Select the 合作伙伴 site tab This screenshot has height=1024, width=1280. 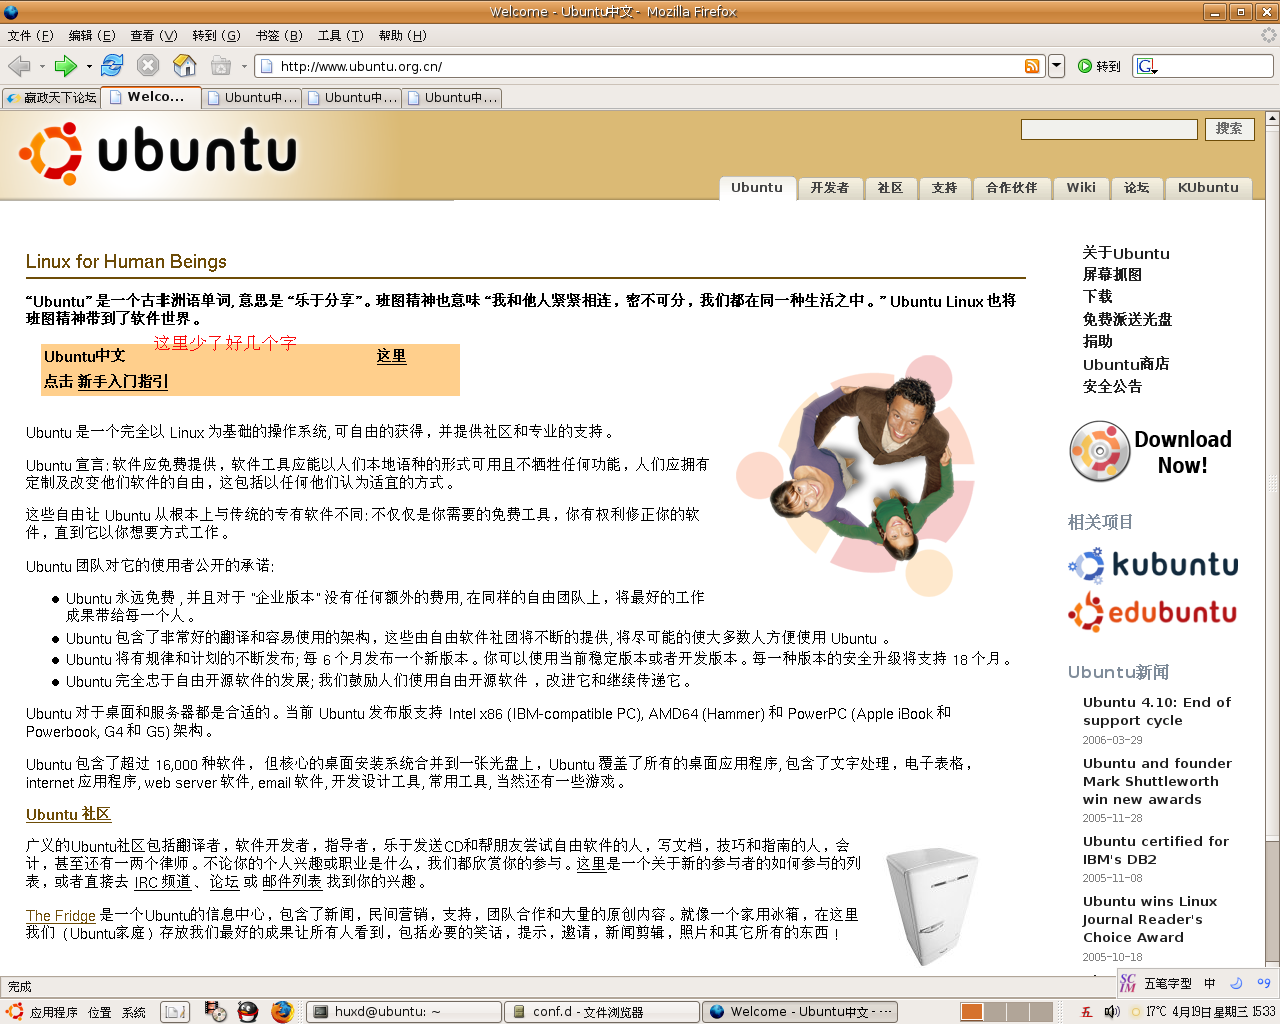point(1012,188)
